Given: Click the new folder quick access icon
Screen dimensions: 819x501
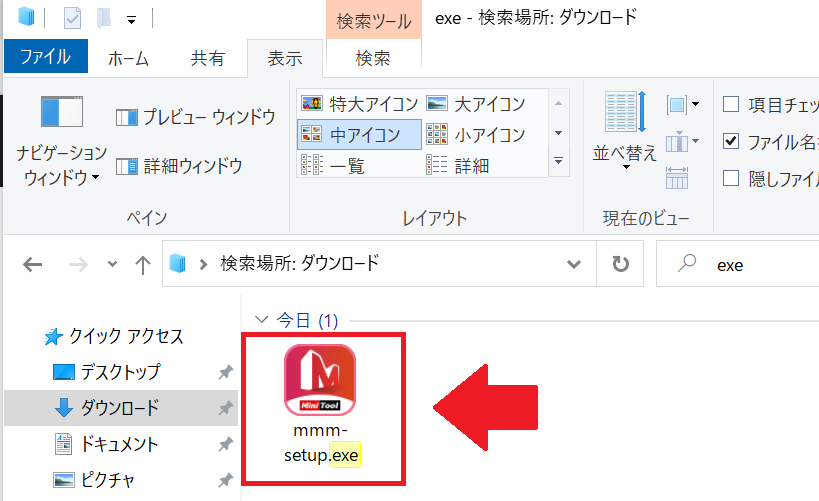Looking at the screenshot, I should point(104,18).
